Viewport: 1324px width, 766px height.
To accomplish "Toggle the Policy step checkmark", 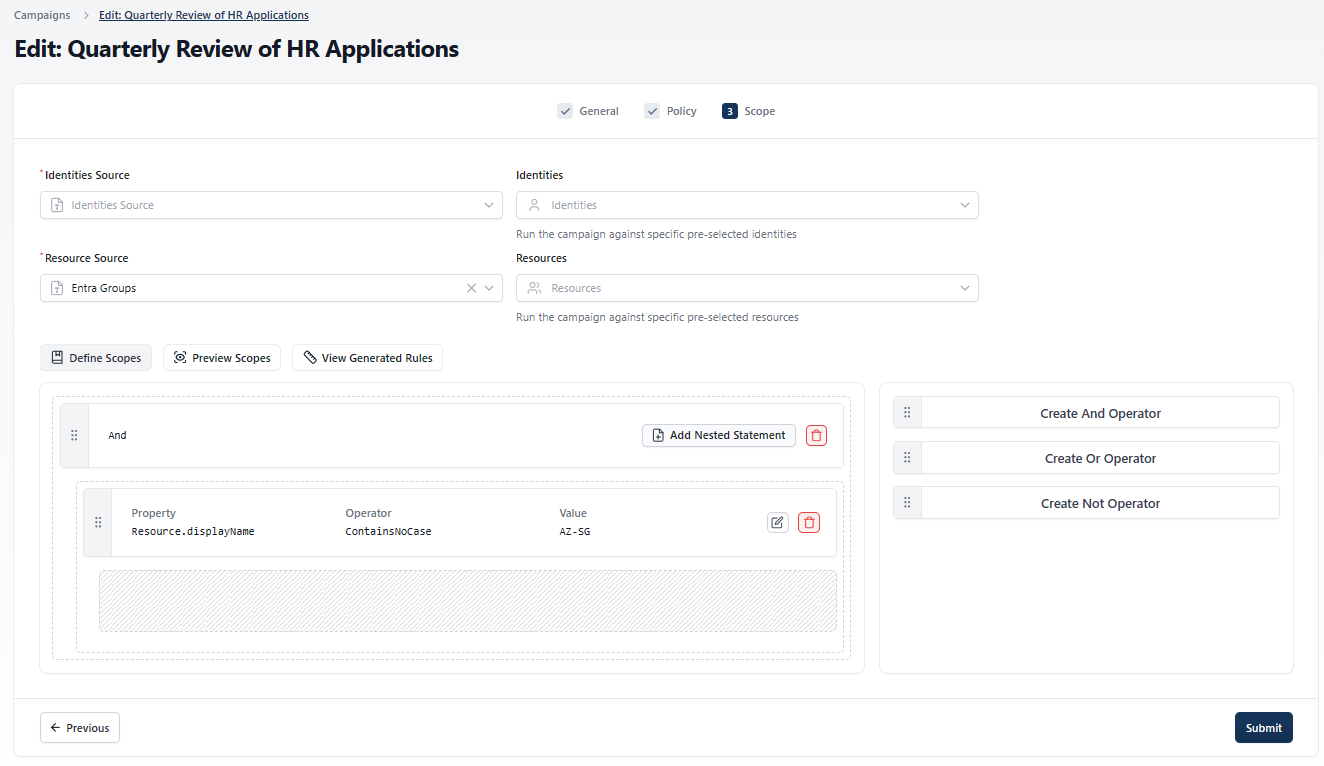I will (652, 111).
